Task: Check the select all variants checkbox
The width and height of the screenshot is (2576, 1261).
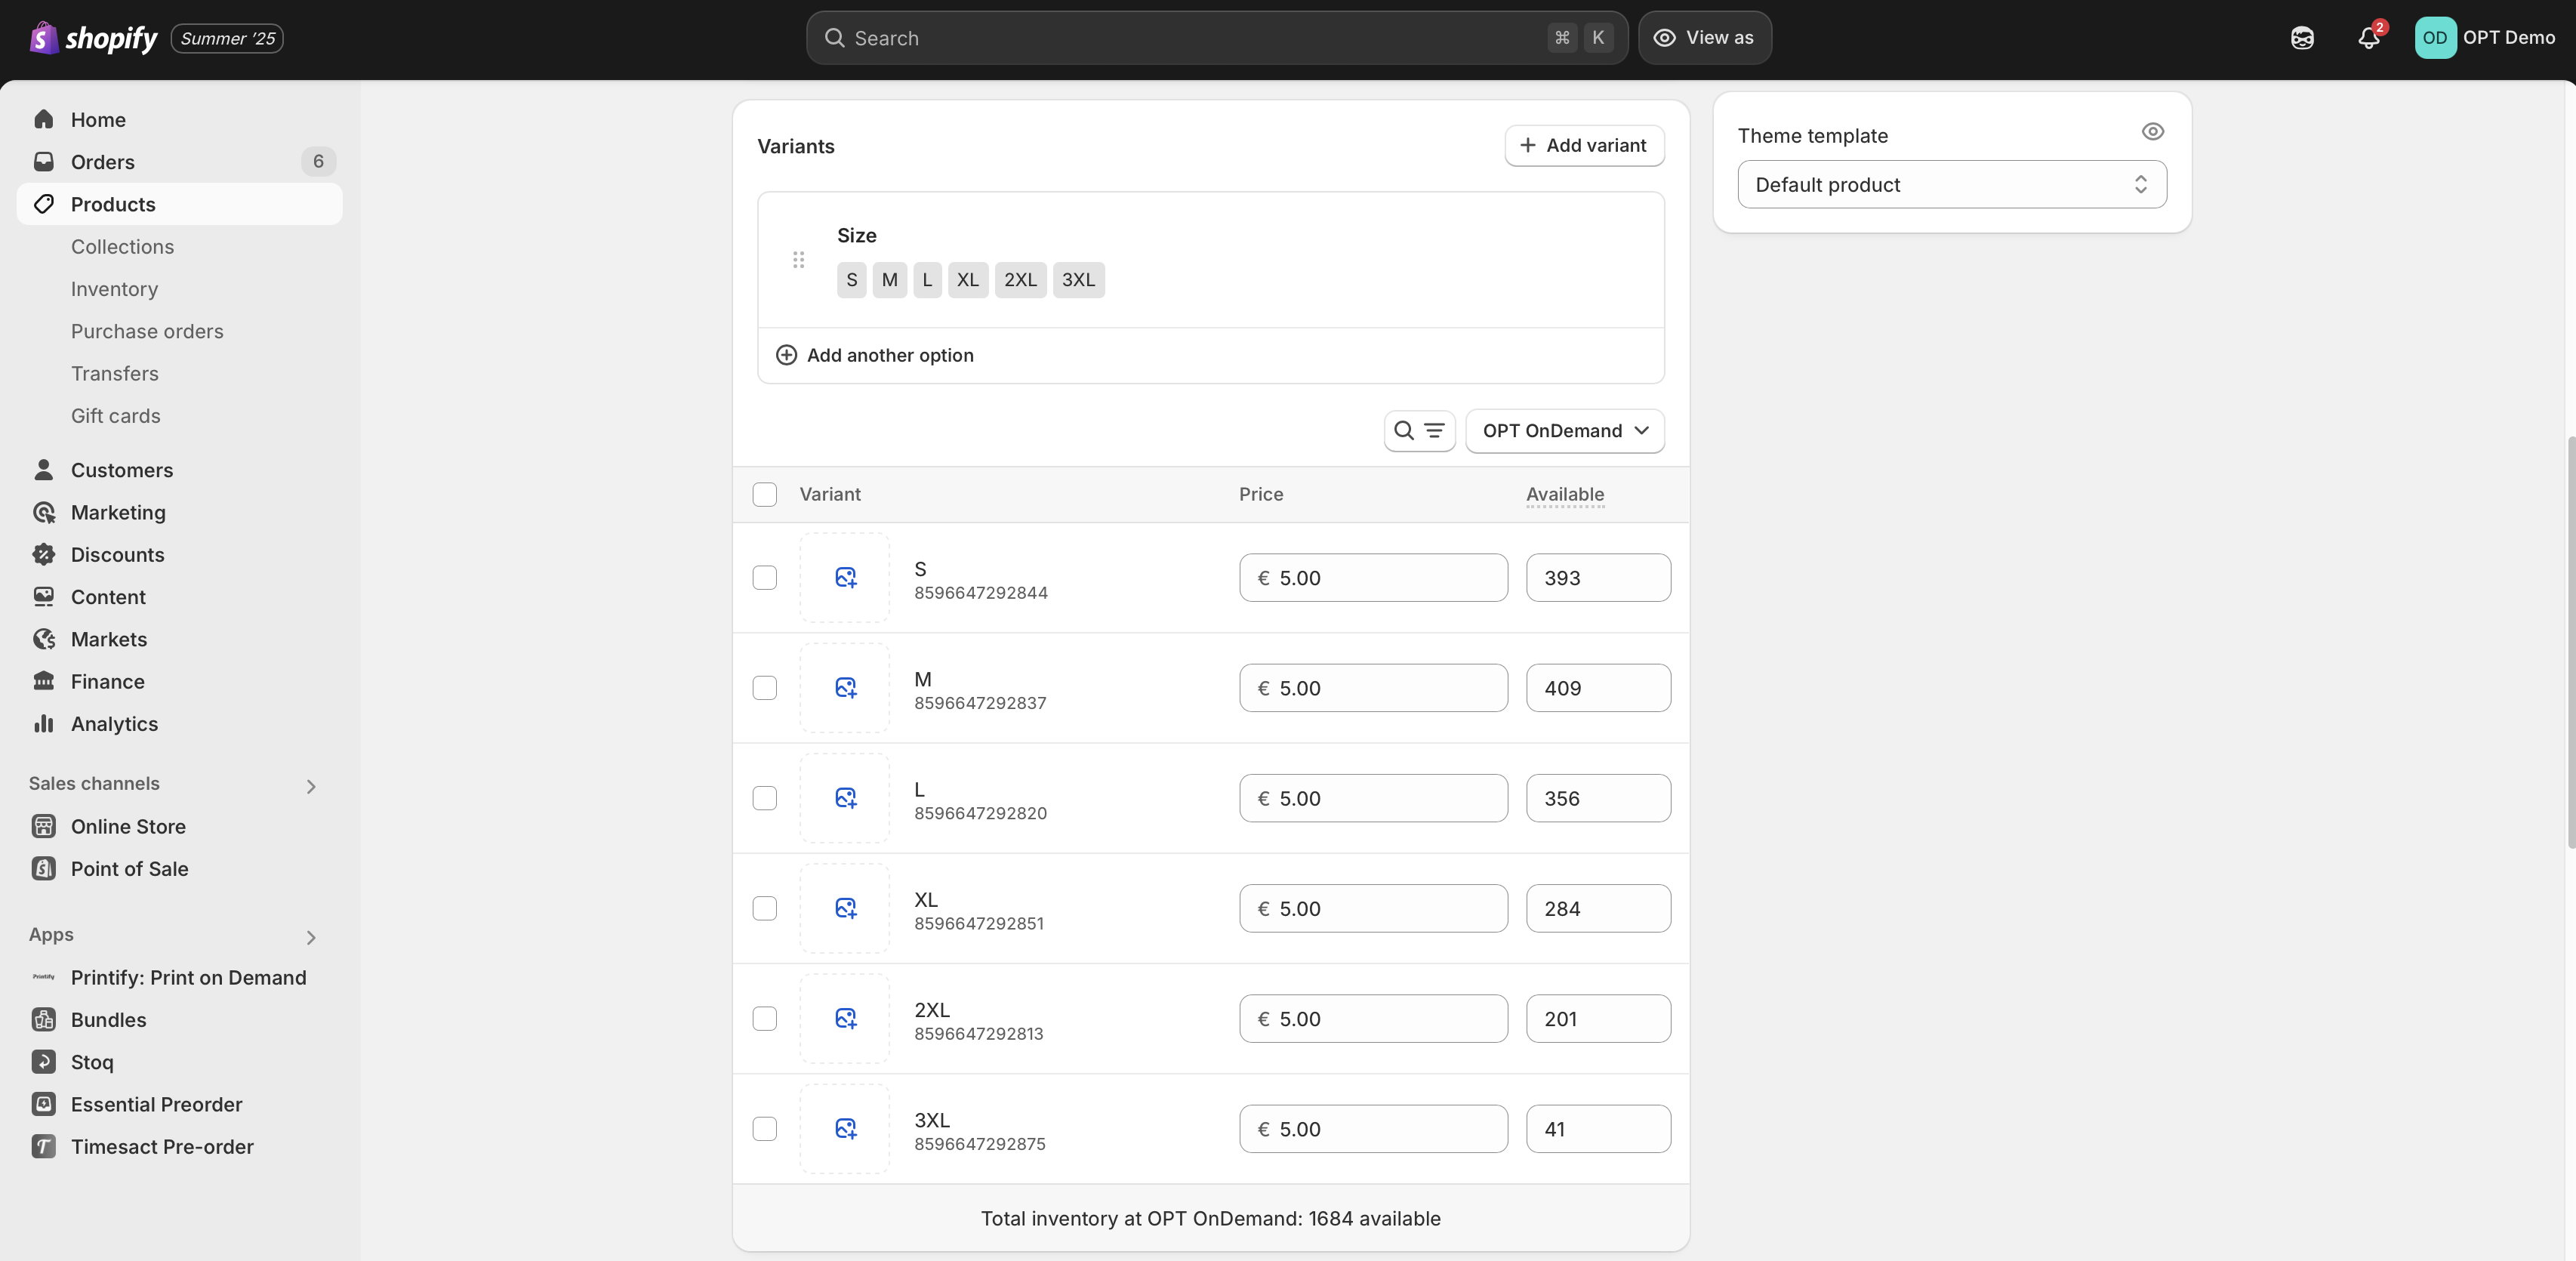Action: tap(764, 495)
